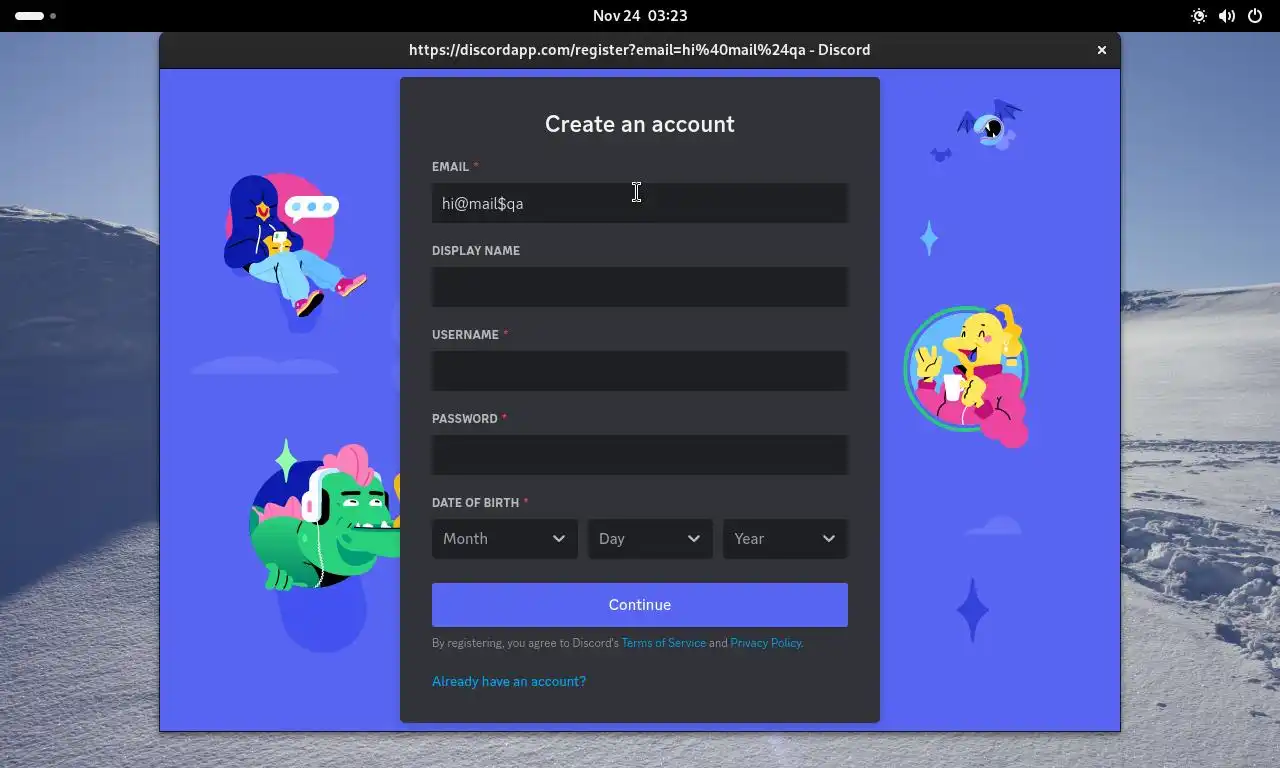1280x768 pixels.
Task: Open the Day dropdown
Action: coord(650,538)
